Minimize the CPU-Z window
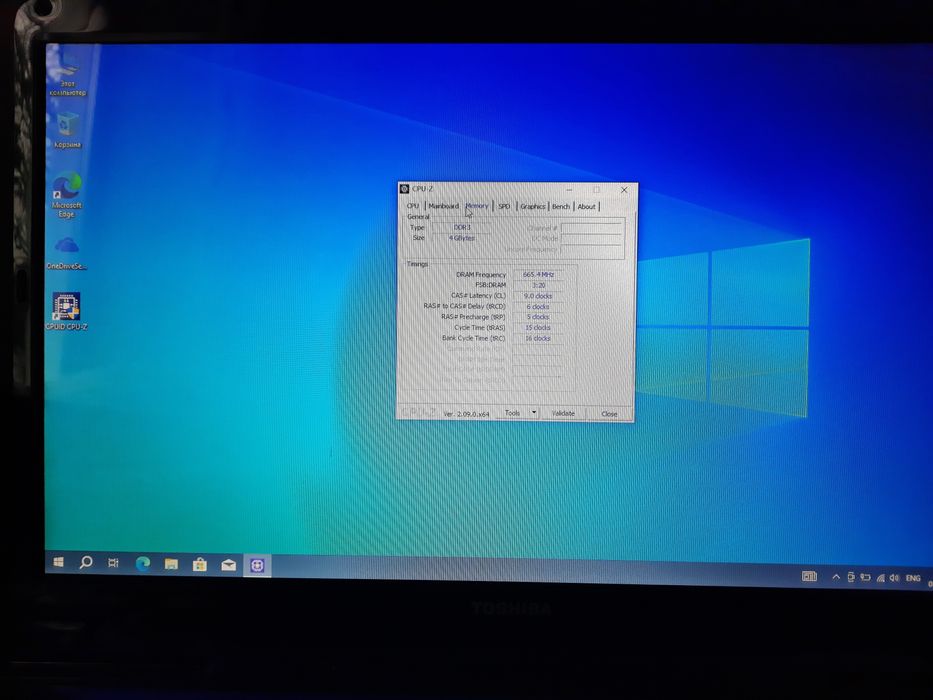The height and width of the screenshot is (700, 933). pyautogui.click(x=569, y=189)
